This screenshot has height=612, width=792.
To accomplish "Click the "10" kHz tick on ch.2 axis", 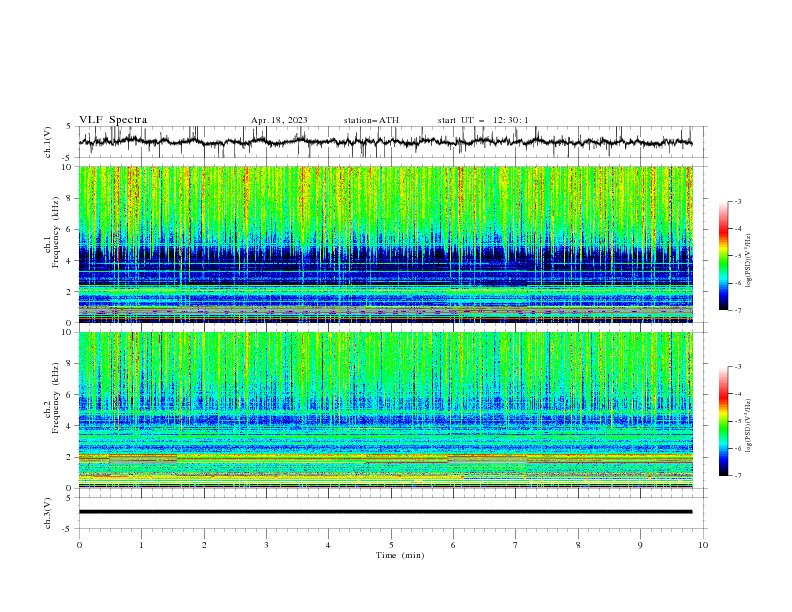I will [x=69, y=332].
